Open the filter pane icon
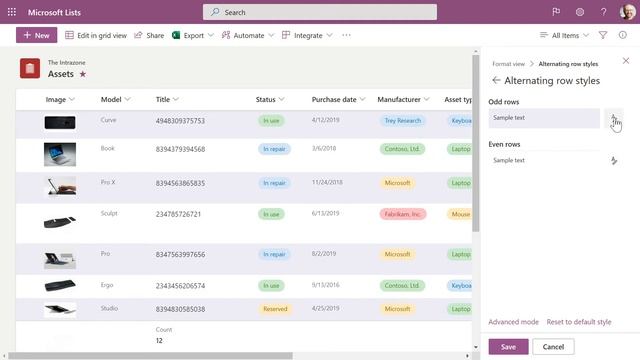Image resolution: width=640 pixels, height=360 pixels. 603,36
